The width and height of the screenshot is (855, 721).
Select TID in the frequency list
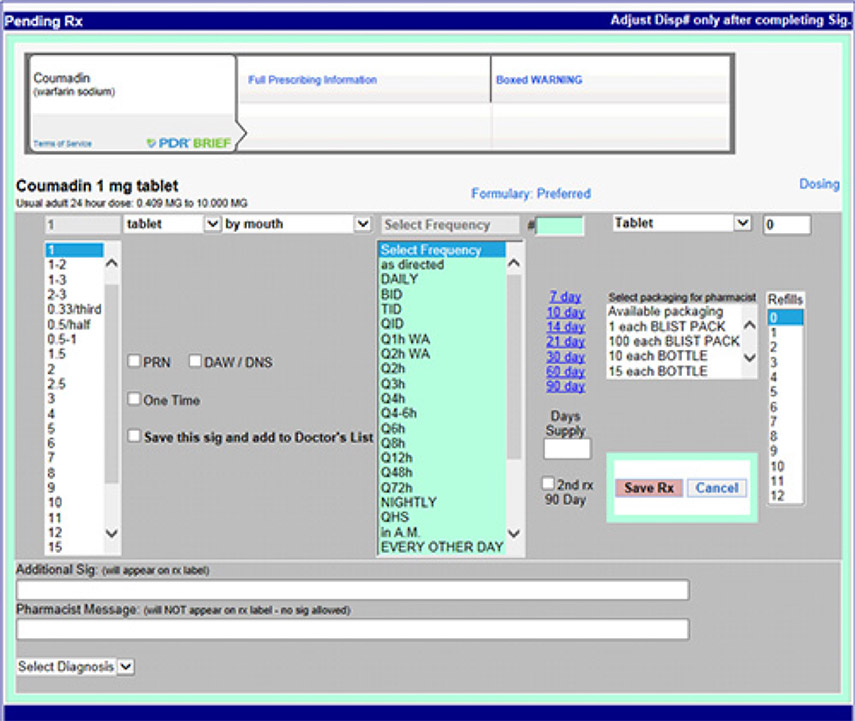point(442,309)
